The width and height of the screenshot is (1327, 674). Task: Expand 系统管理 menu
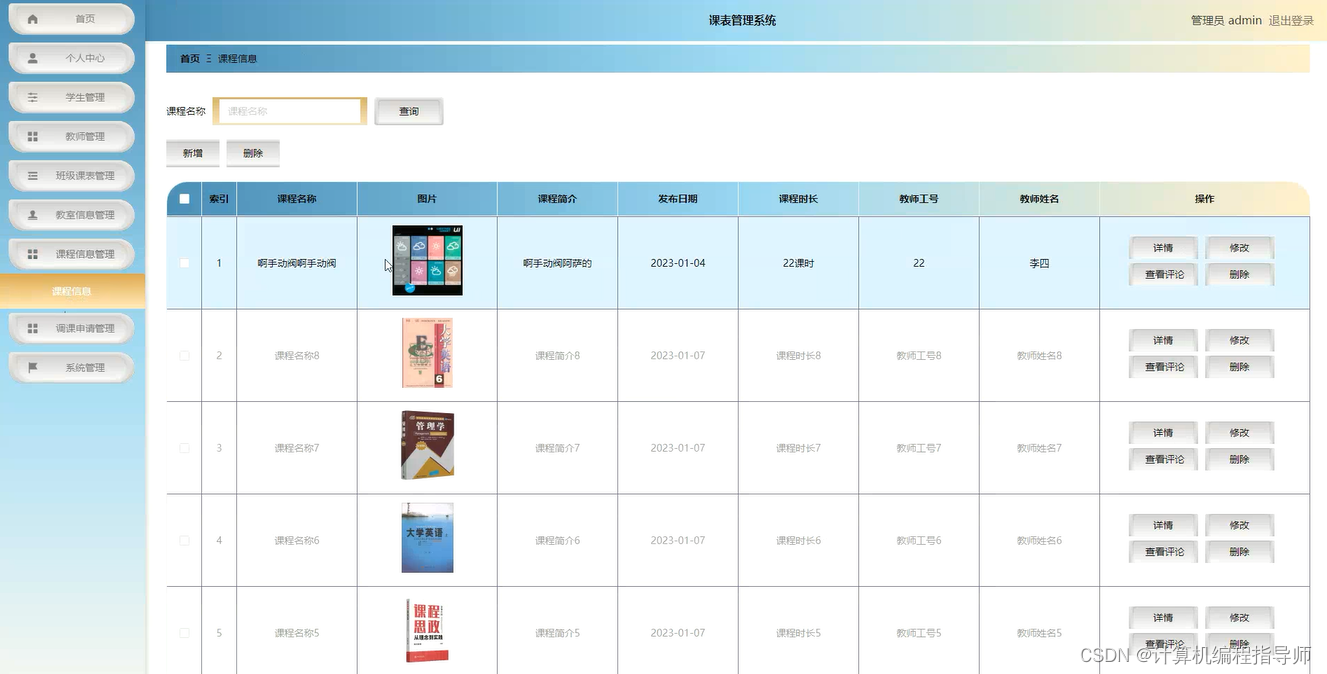coord(71,367)
